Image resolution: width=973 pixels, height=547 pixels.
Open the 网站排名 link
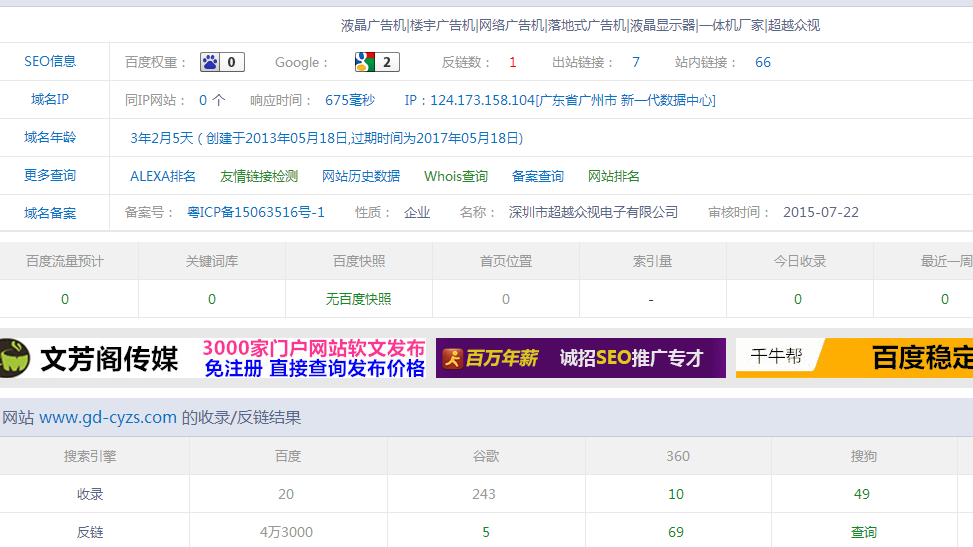pos(613,176)
